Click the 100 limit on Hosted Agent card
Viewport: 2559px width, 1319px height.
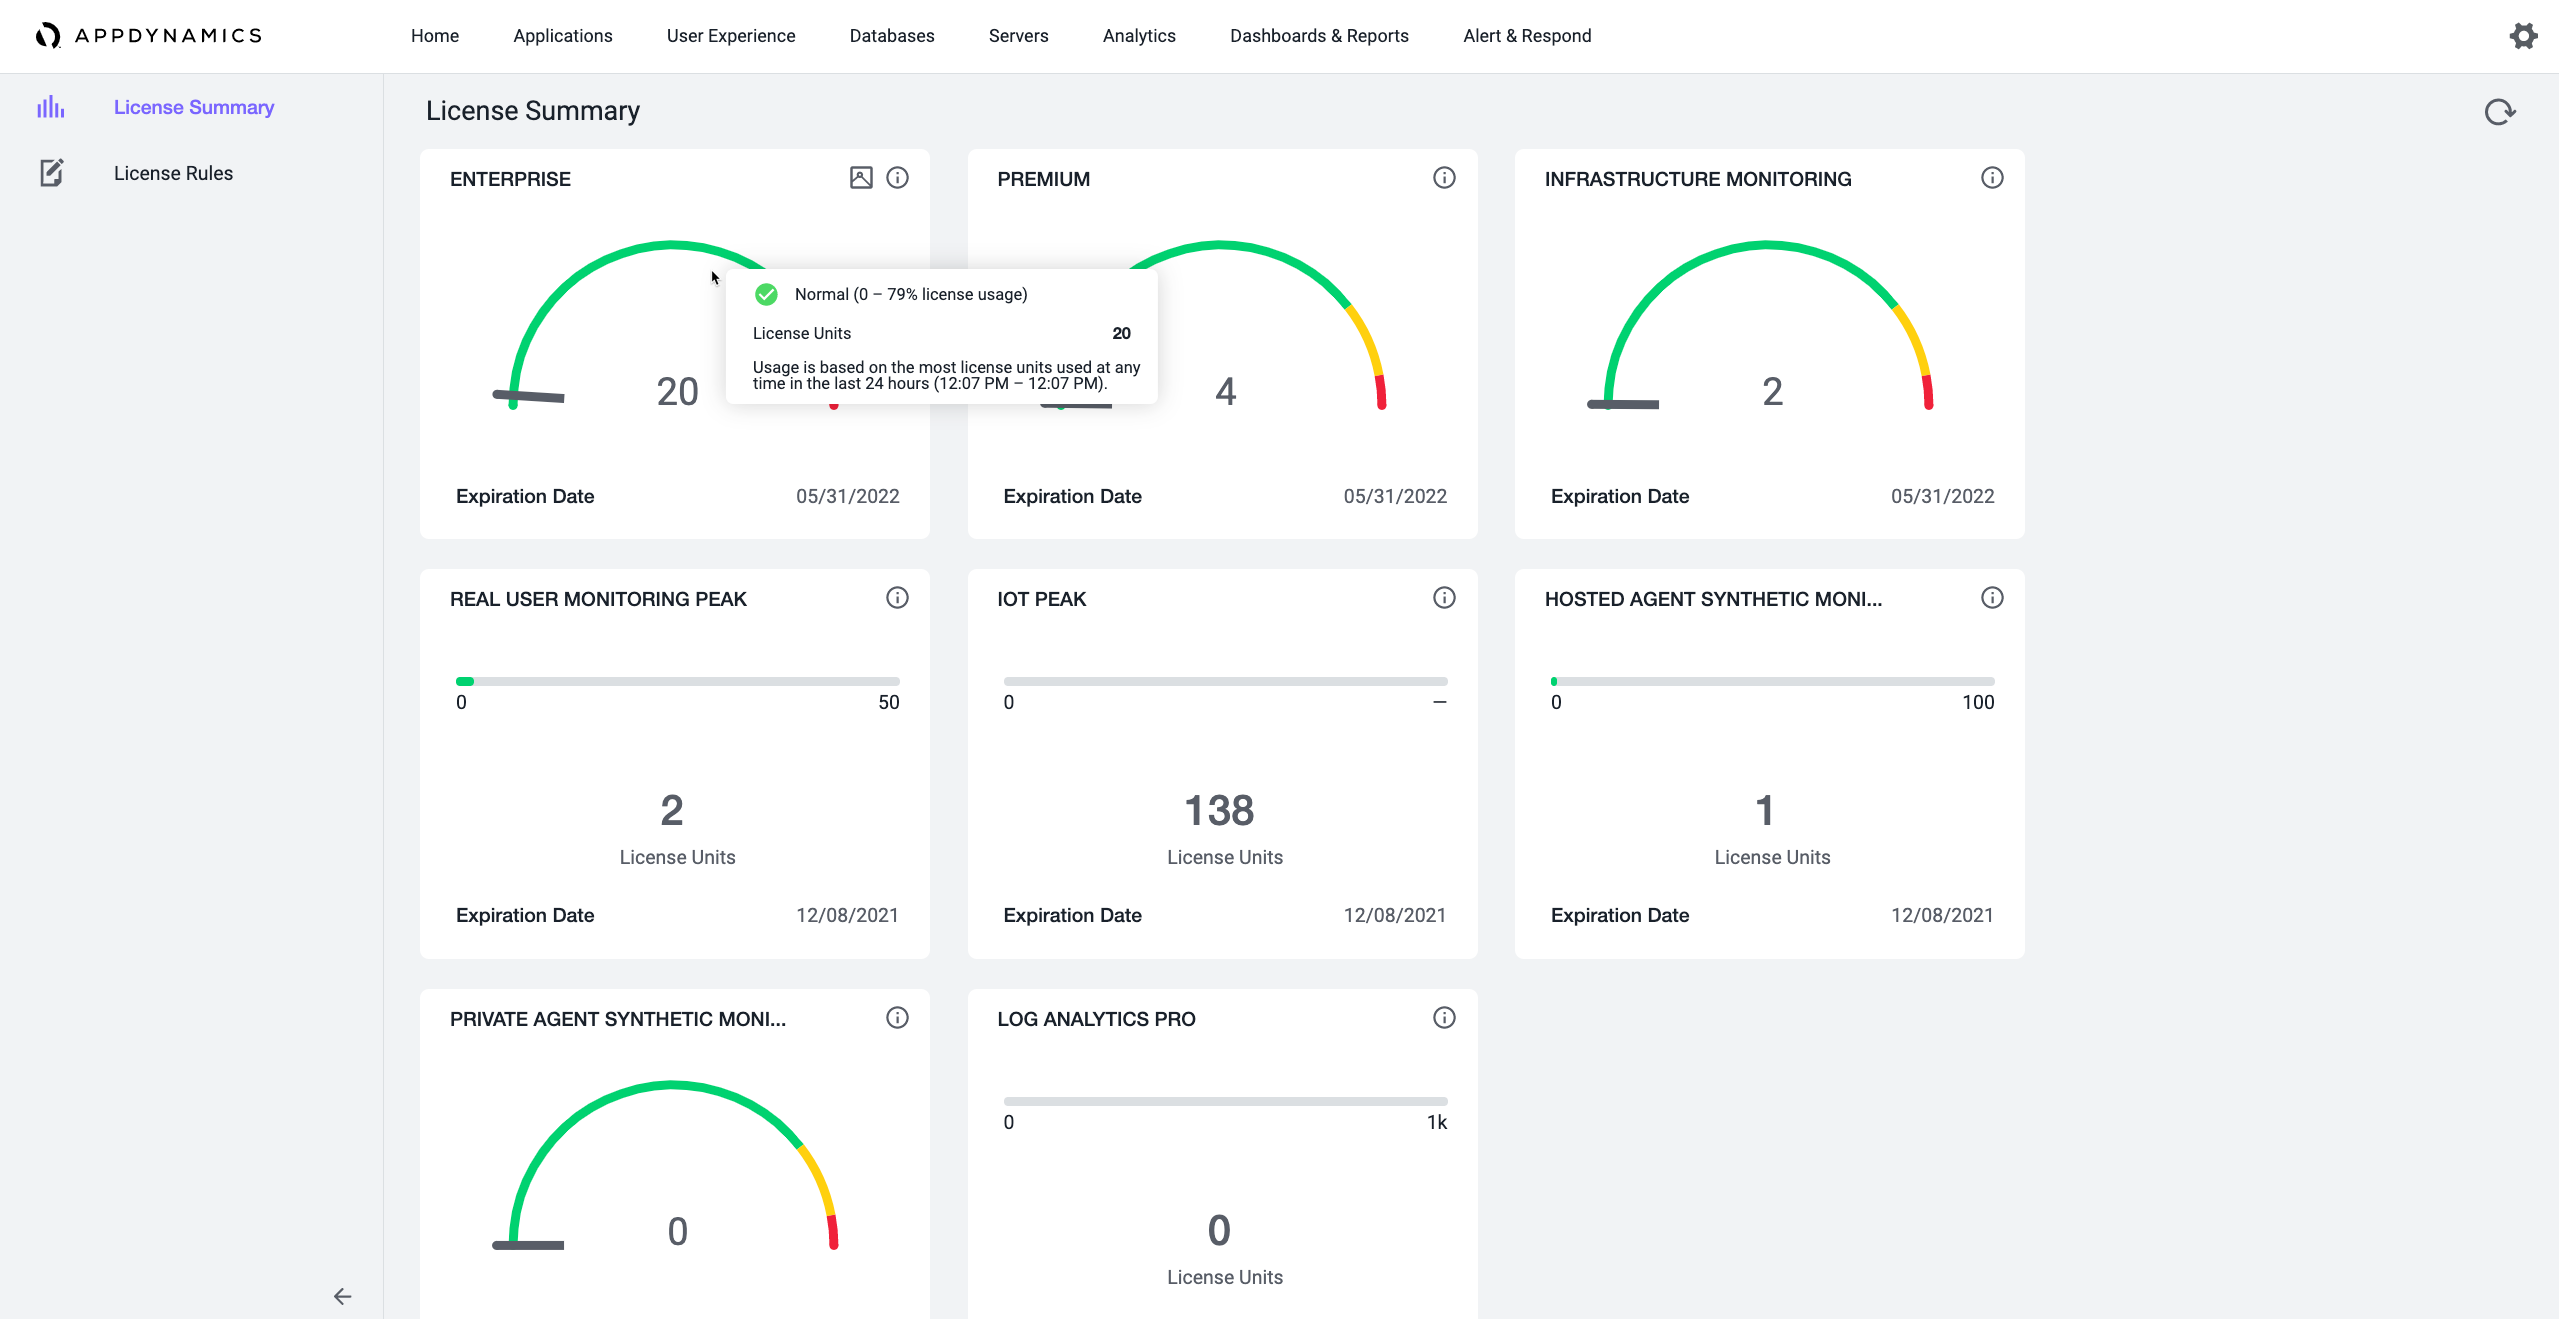(x=1978, y=702)
